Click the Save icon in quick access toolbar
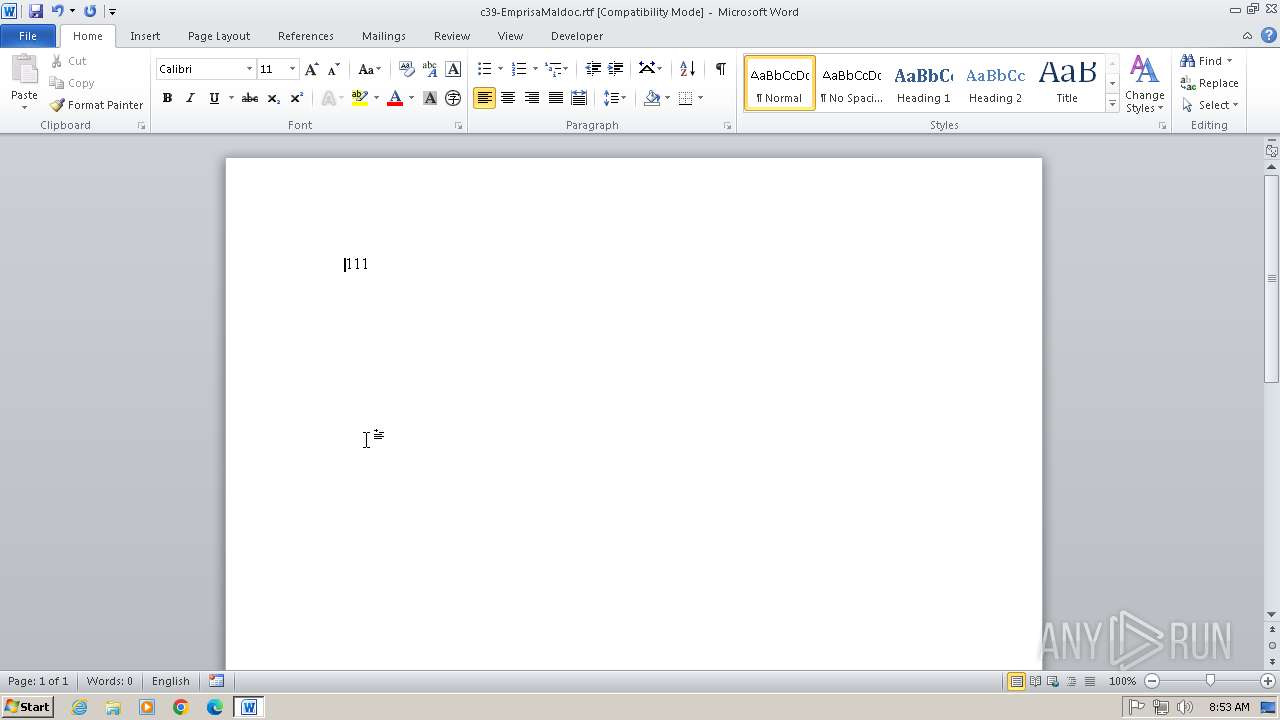 coord(36,11)
